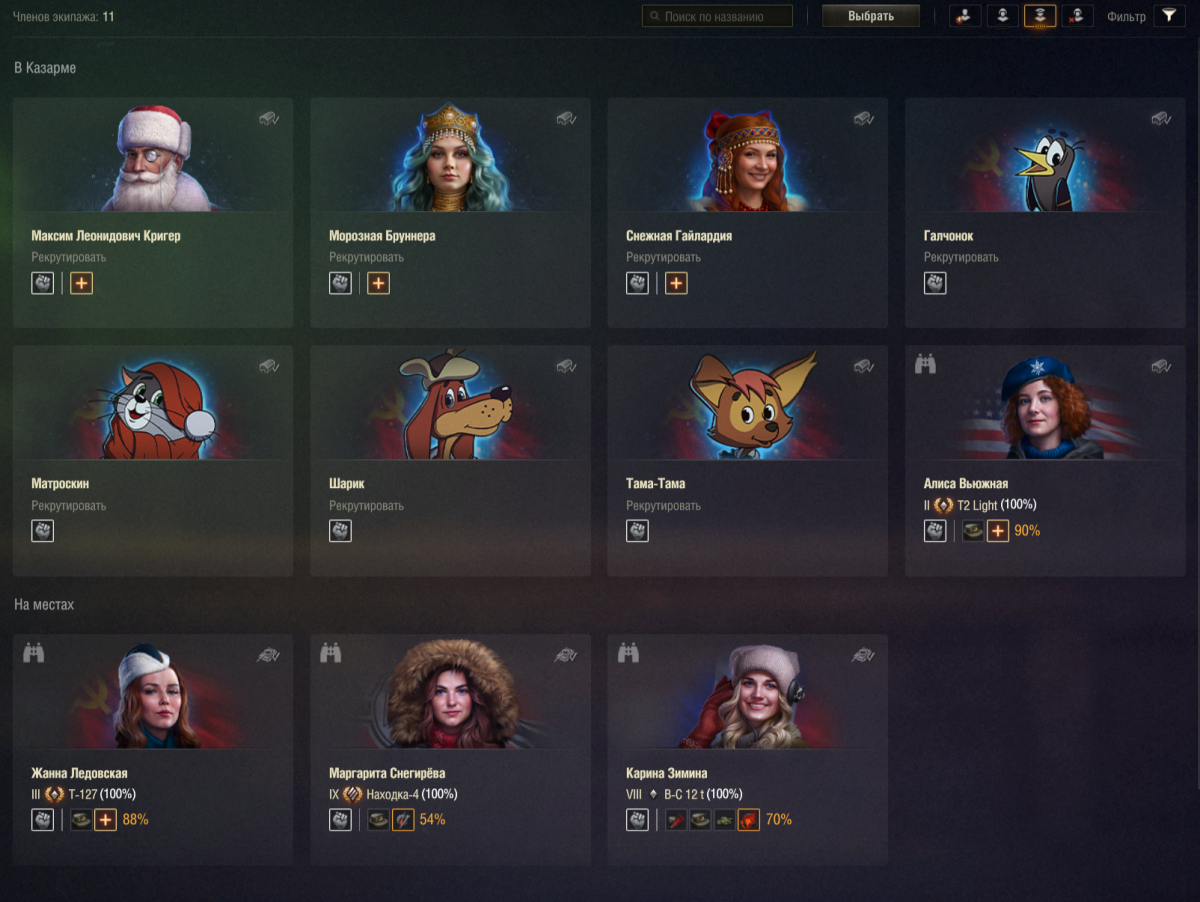The width and height of the screenshot is (1200, 902).
Task: Click the tank icon on Тама-Тама's card
Action: (863, 366)
